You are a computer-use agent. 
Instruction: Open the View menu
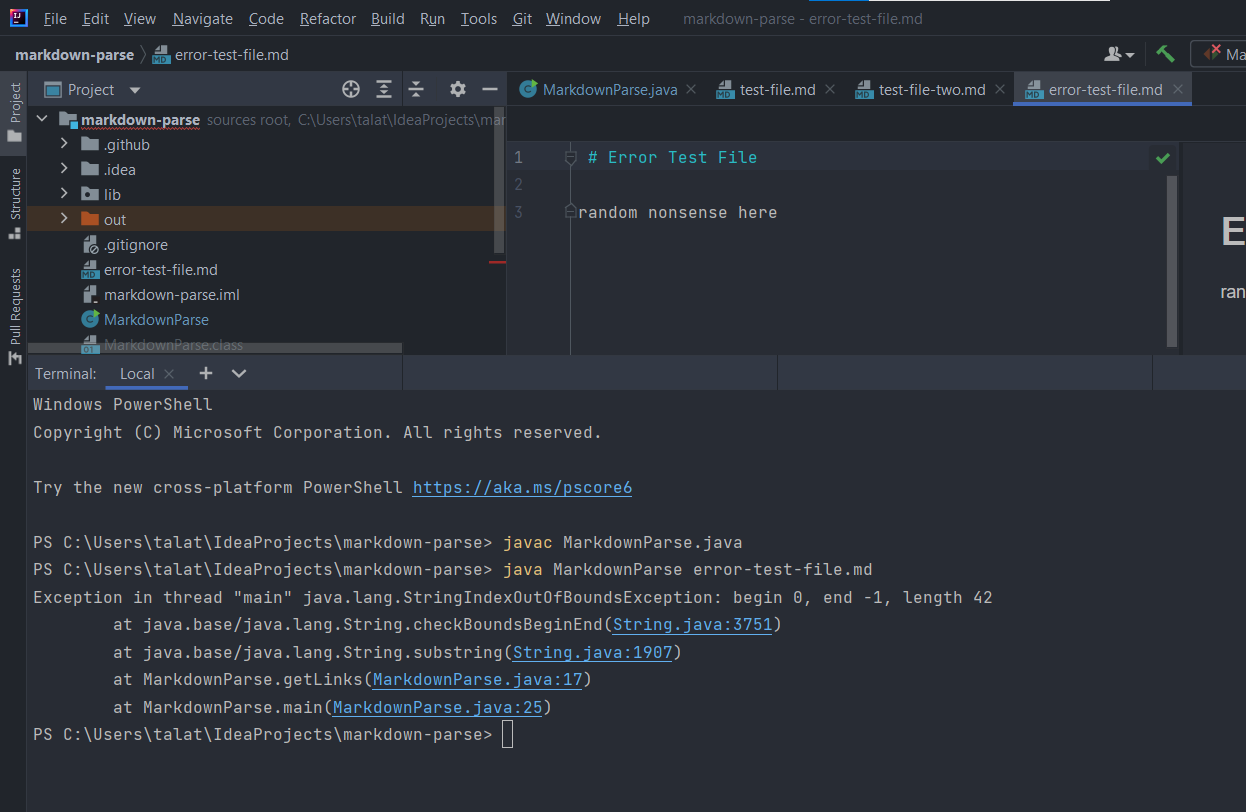pyautogui.click(x=140, y=19)
